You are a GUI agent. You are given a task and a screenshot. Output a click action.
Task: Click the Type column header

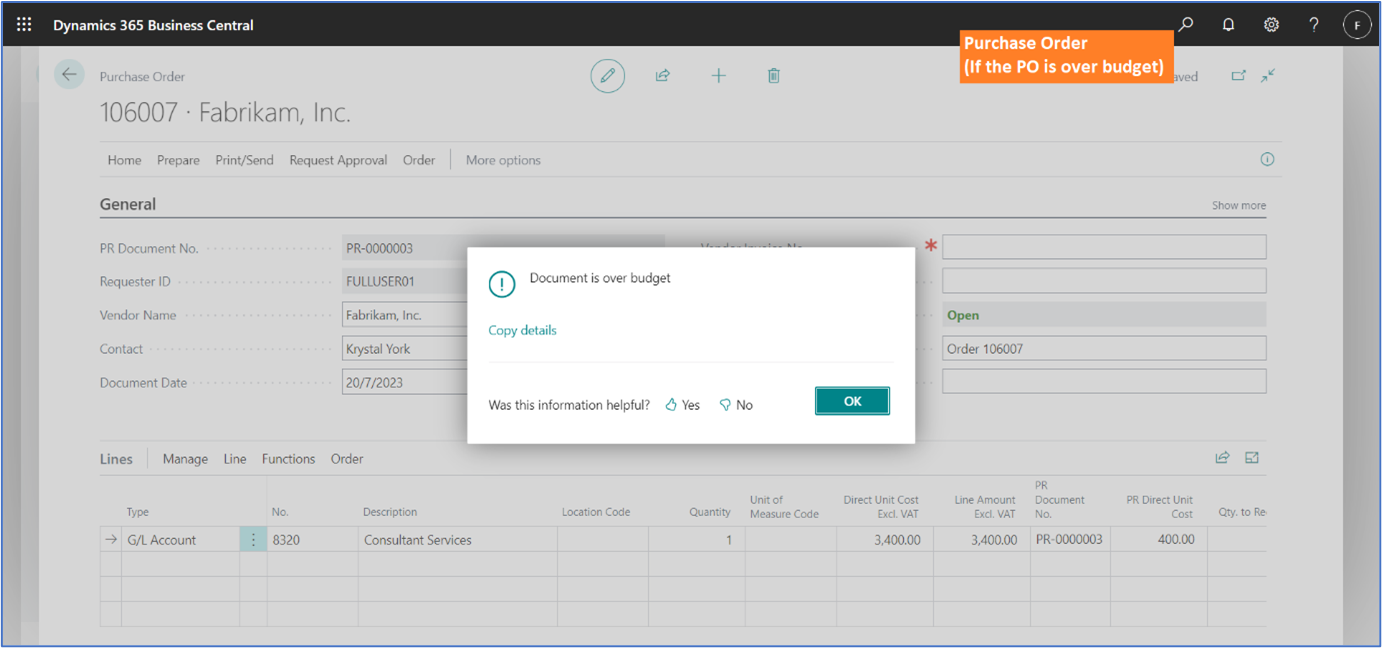(x=138, y=512)
